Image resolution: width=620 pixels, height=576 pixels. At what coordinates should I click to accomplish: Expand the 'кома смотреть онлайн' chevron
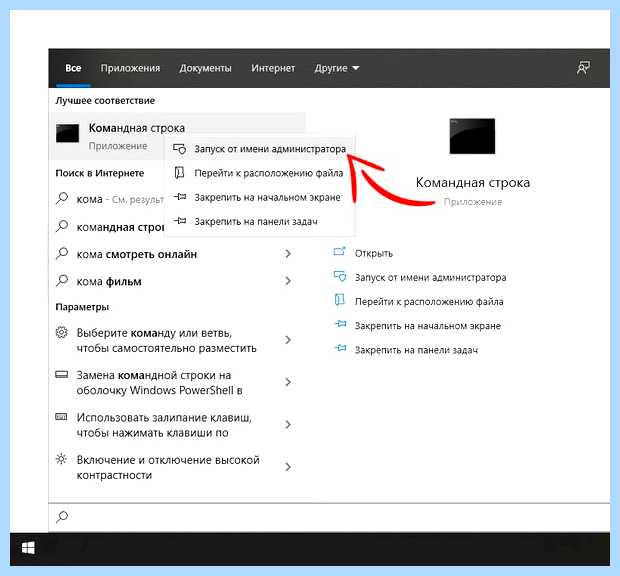pyautogui.click(x=288, y=253)
